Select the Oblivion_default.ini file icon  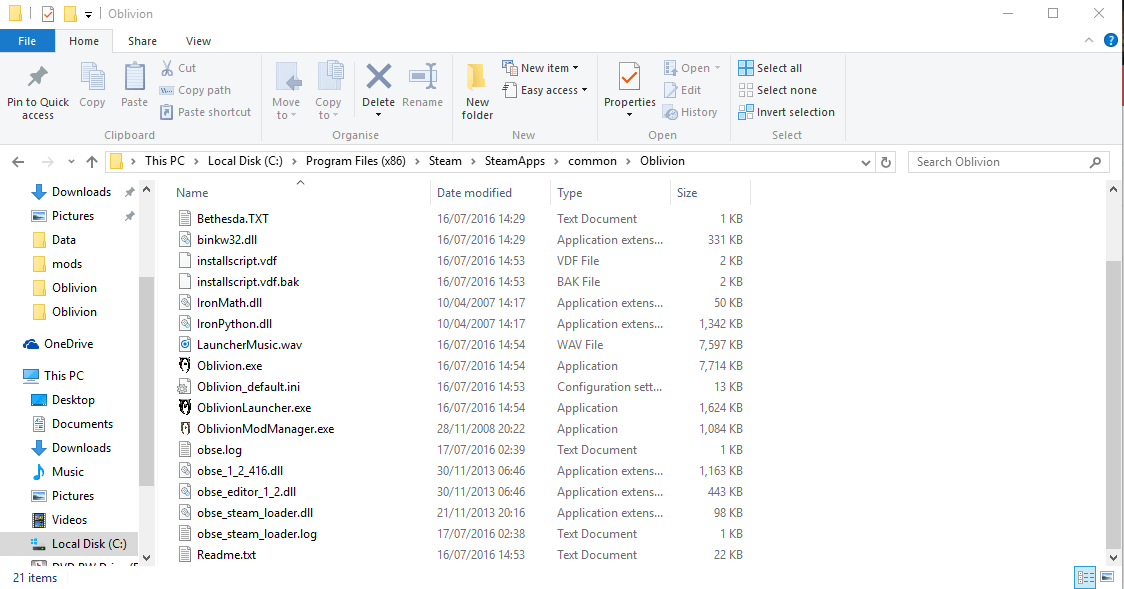coord(185,387)
